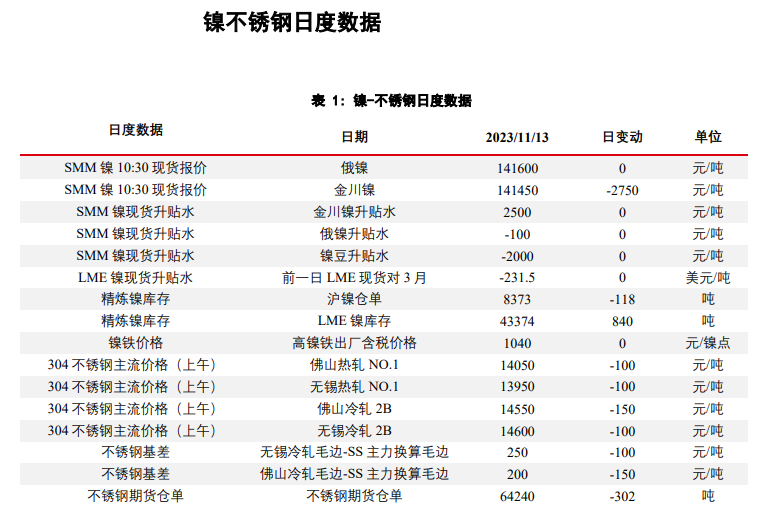The image size is (780, 507).
Task: Select the 俄镍升贴水 cell
Action: (354, 234)
